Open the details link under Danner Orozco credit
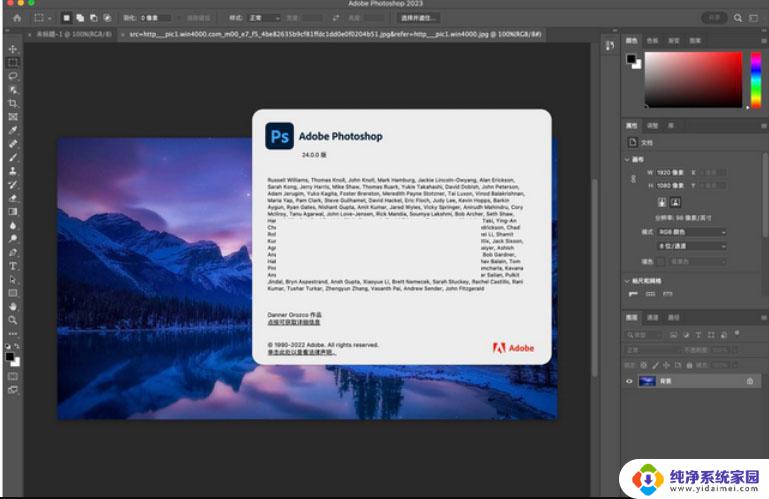The width and height of the screenshot is (769, 499). [x=294, y=322]
